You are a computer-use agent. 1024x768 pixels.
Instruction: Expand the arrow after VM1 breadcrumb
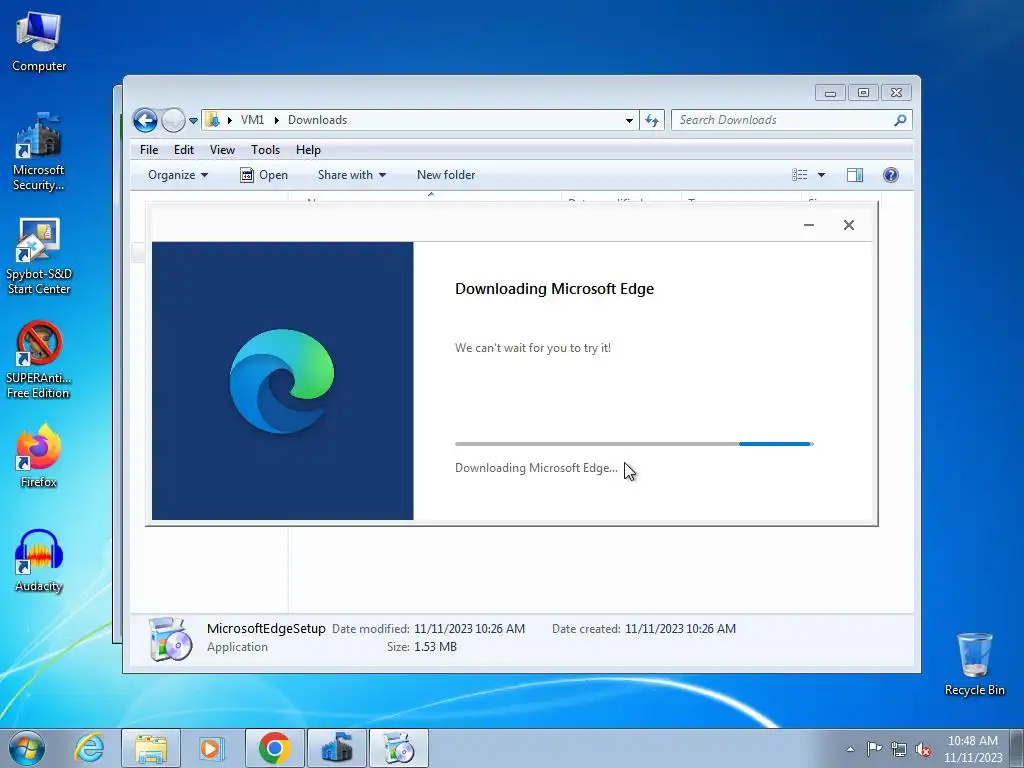tap(276, 120)
